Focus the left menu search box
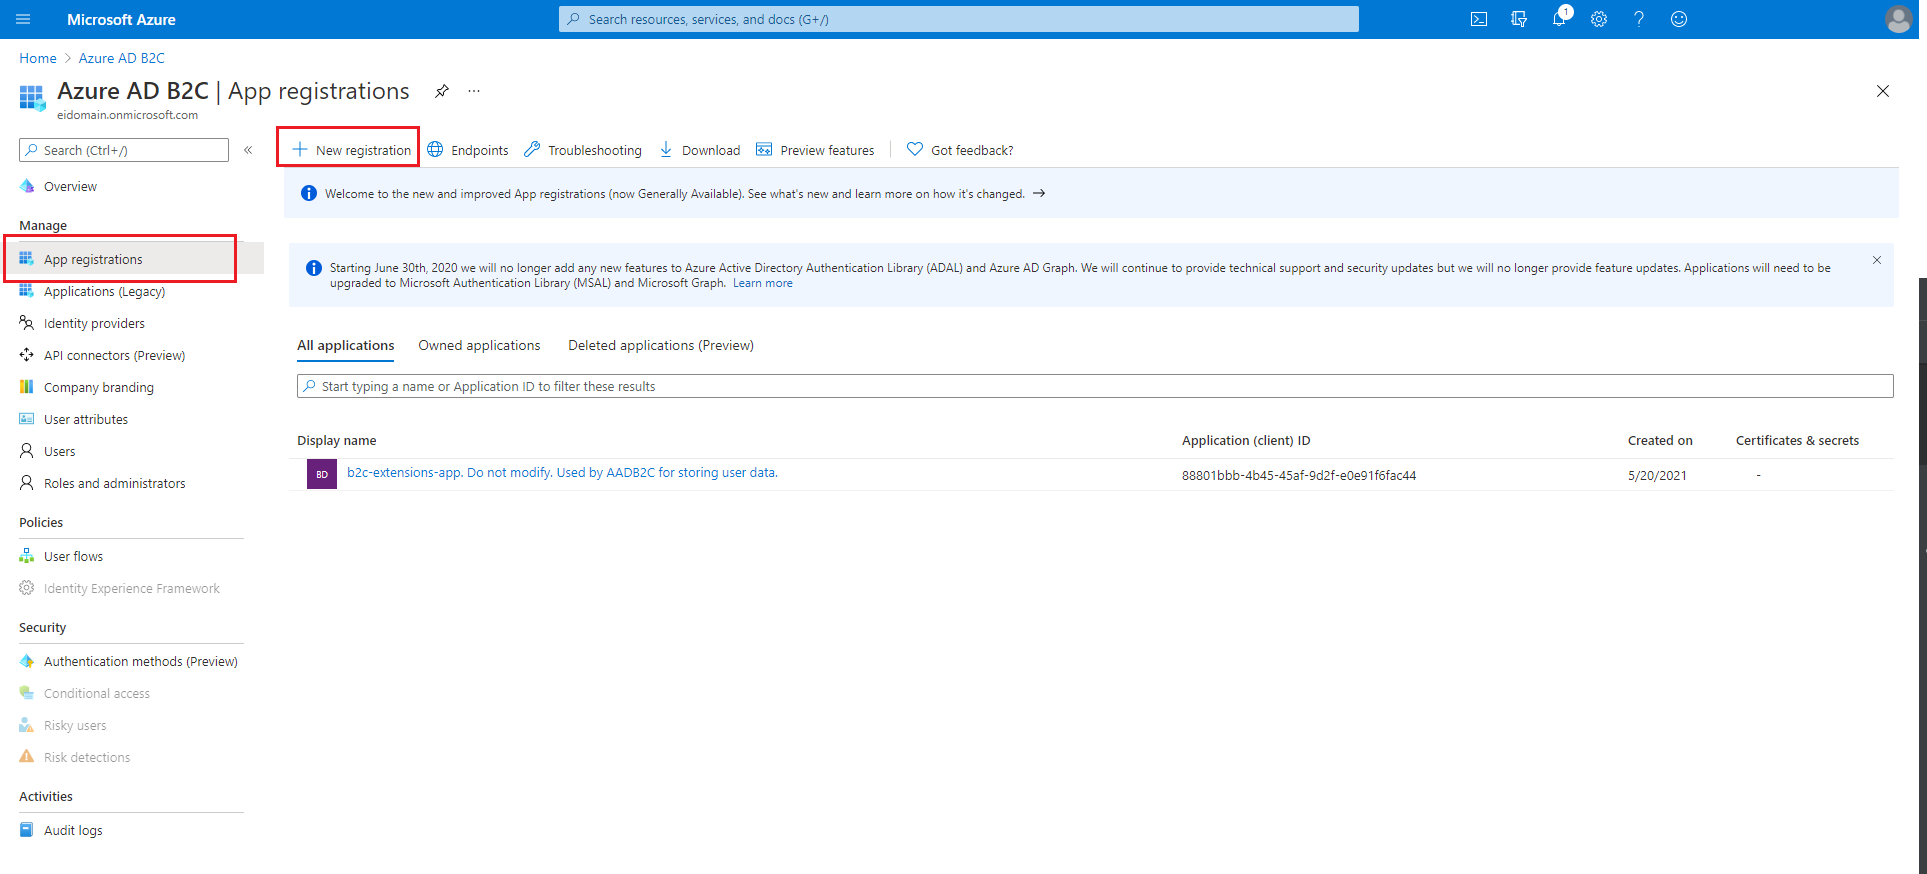Viewport: 1927px width, 874px height. pos(124,150)
